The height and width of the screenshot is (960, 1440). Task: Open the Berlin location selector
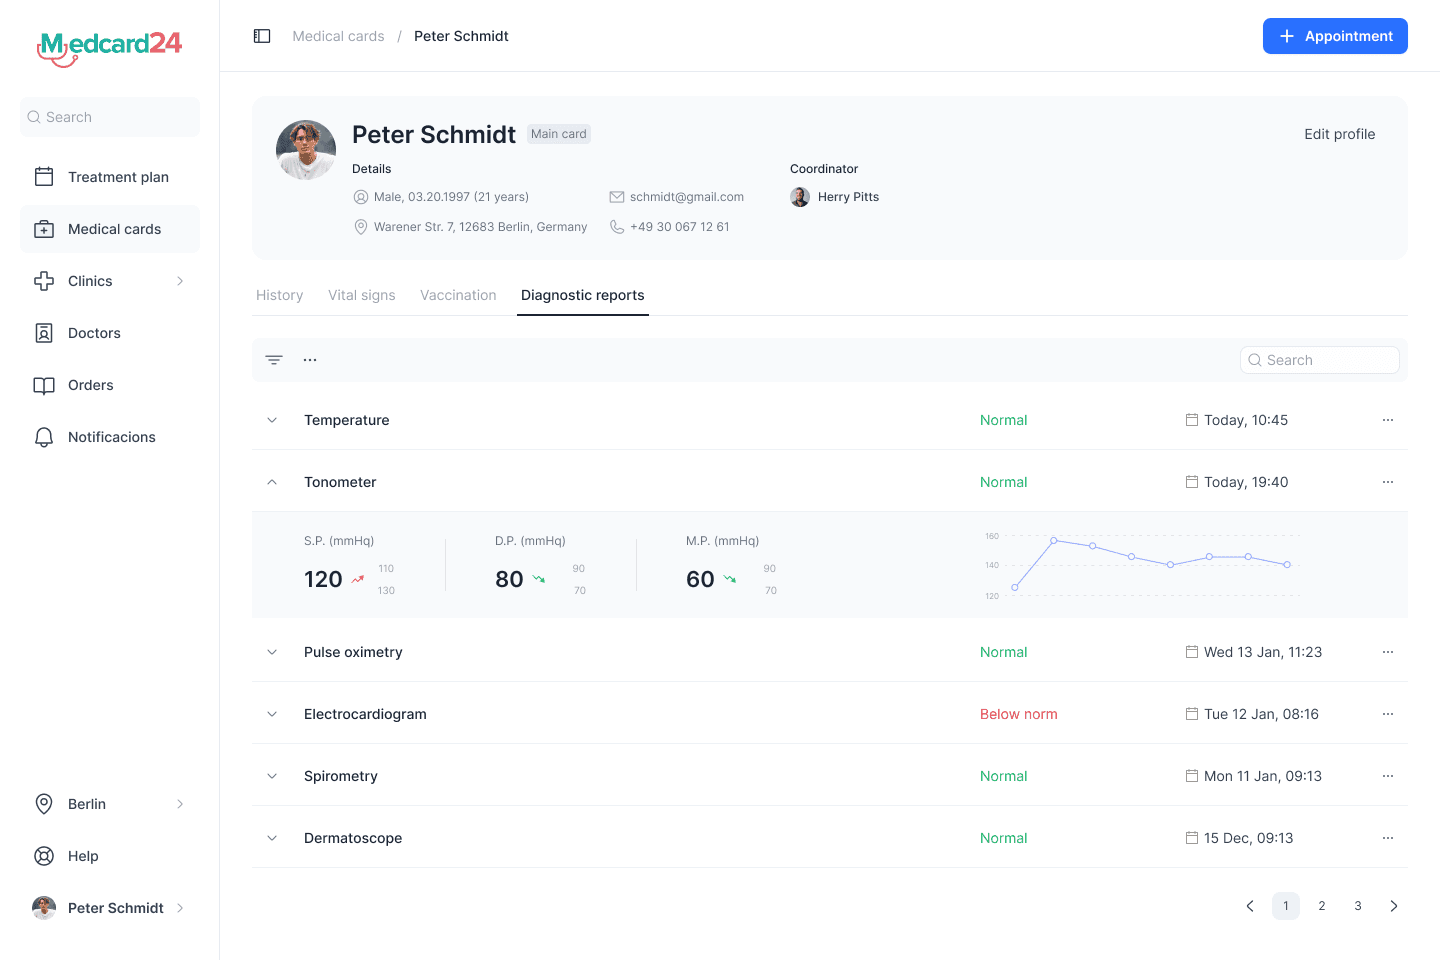110,804
